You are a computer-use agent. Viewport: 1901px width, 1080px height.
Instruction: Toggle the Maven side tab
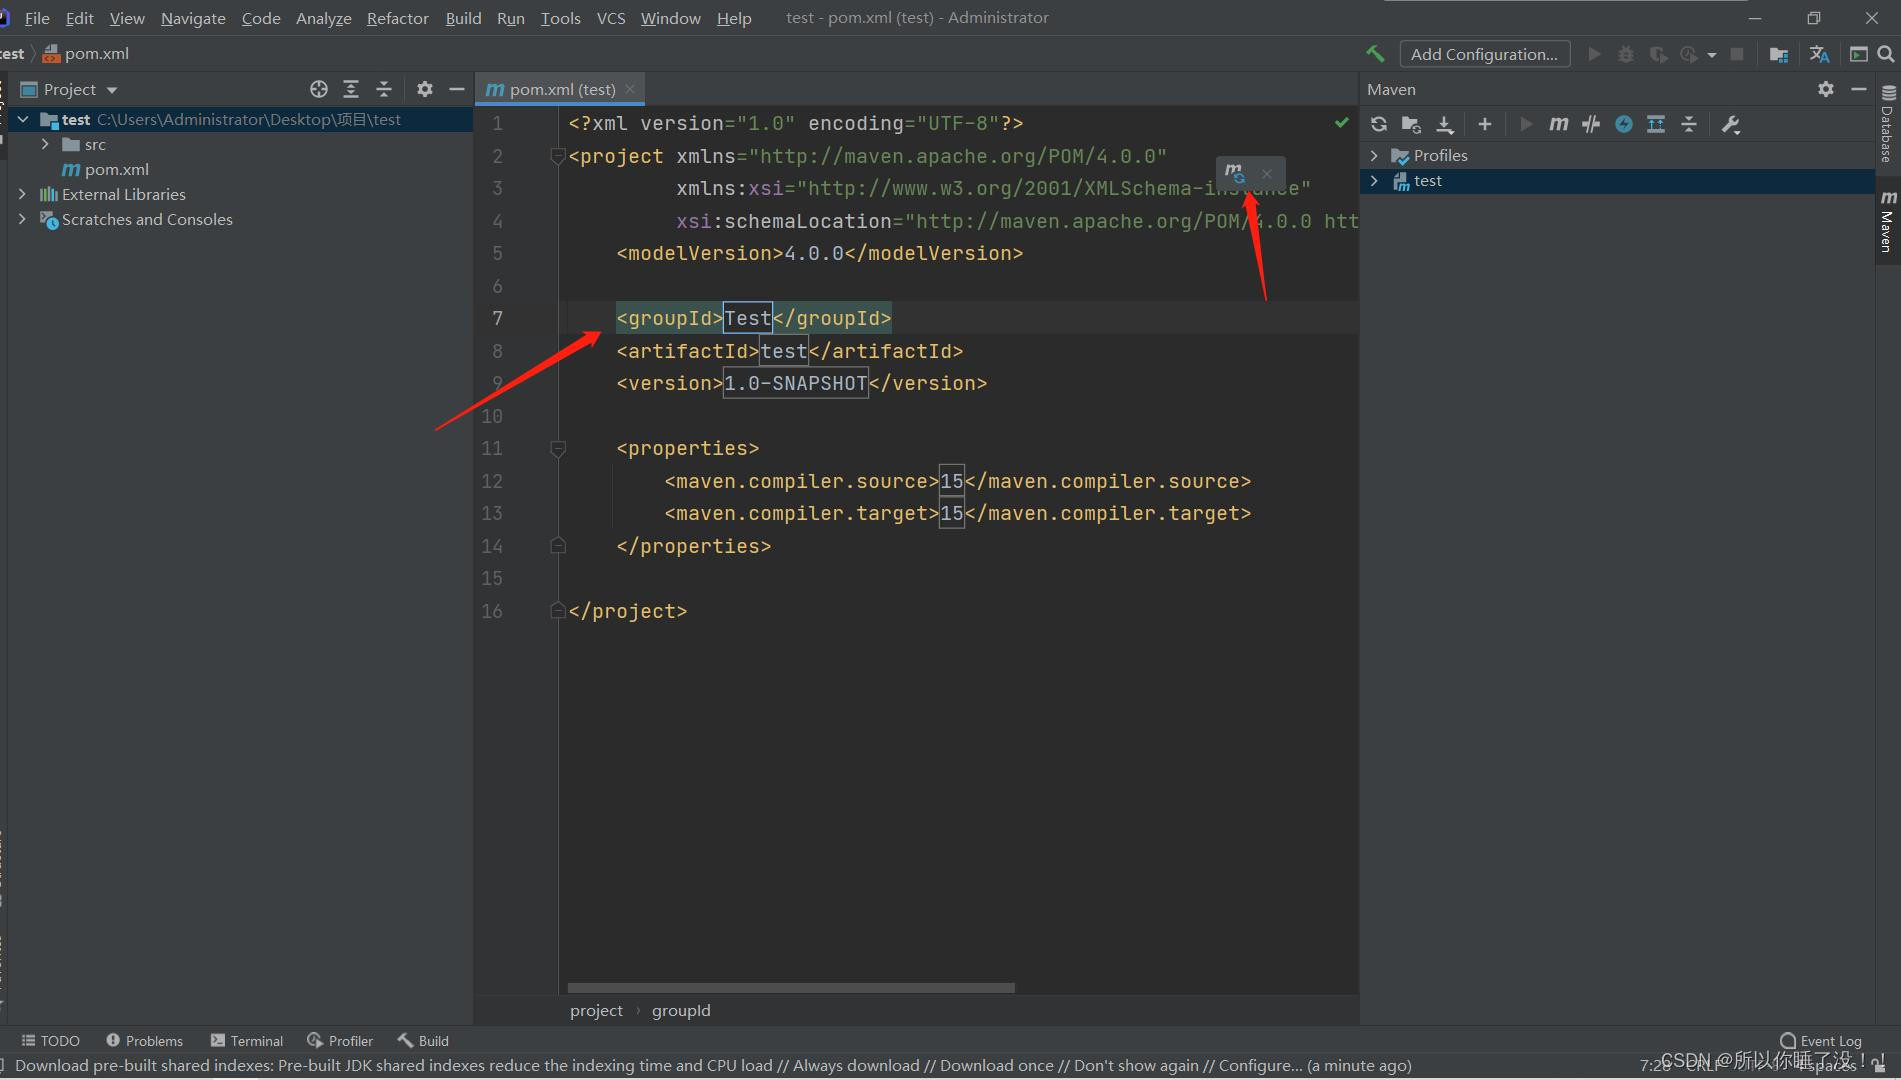[x=1887, y=221]
